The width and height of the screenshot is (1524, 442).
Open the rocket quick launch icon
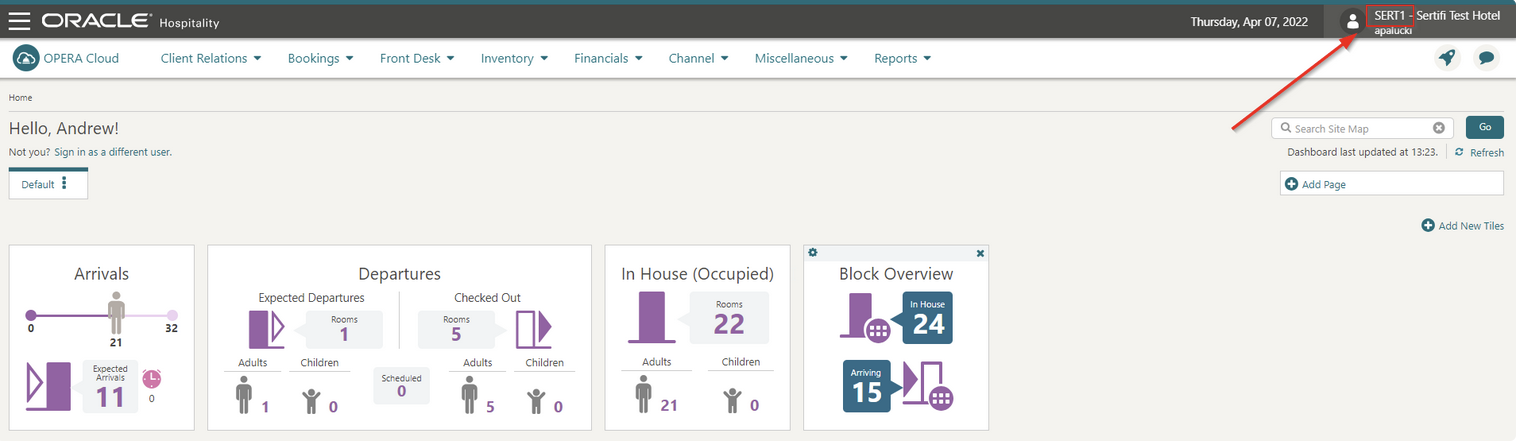[x=1446, y=58]
